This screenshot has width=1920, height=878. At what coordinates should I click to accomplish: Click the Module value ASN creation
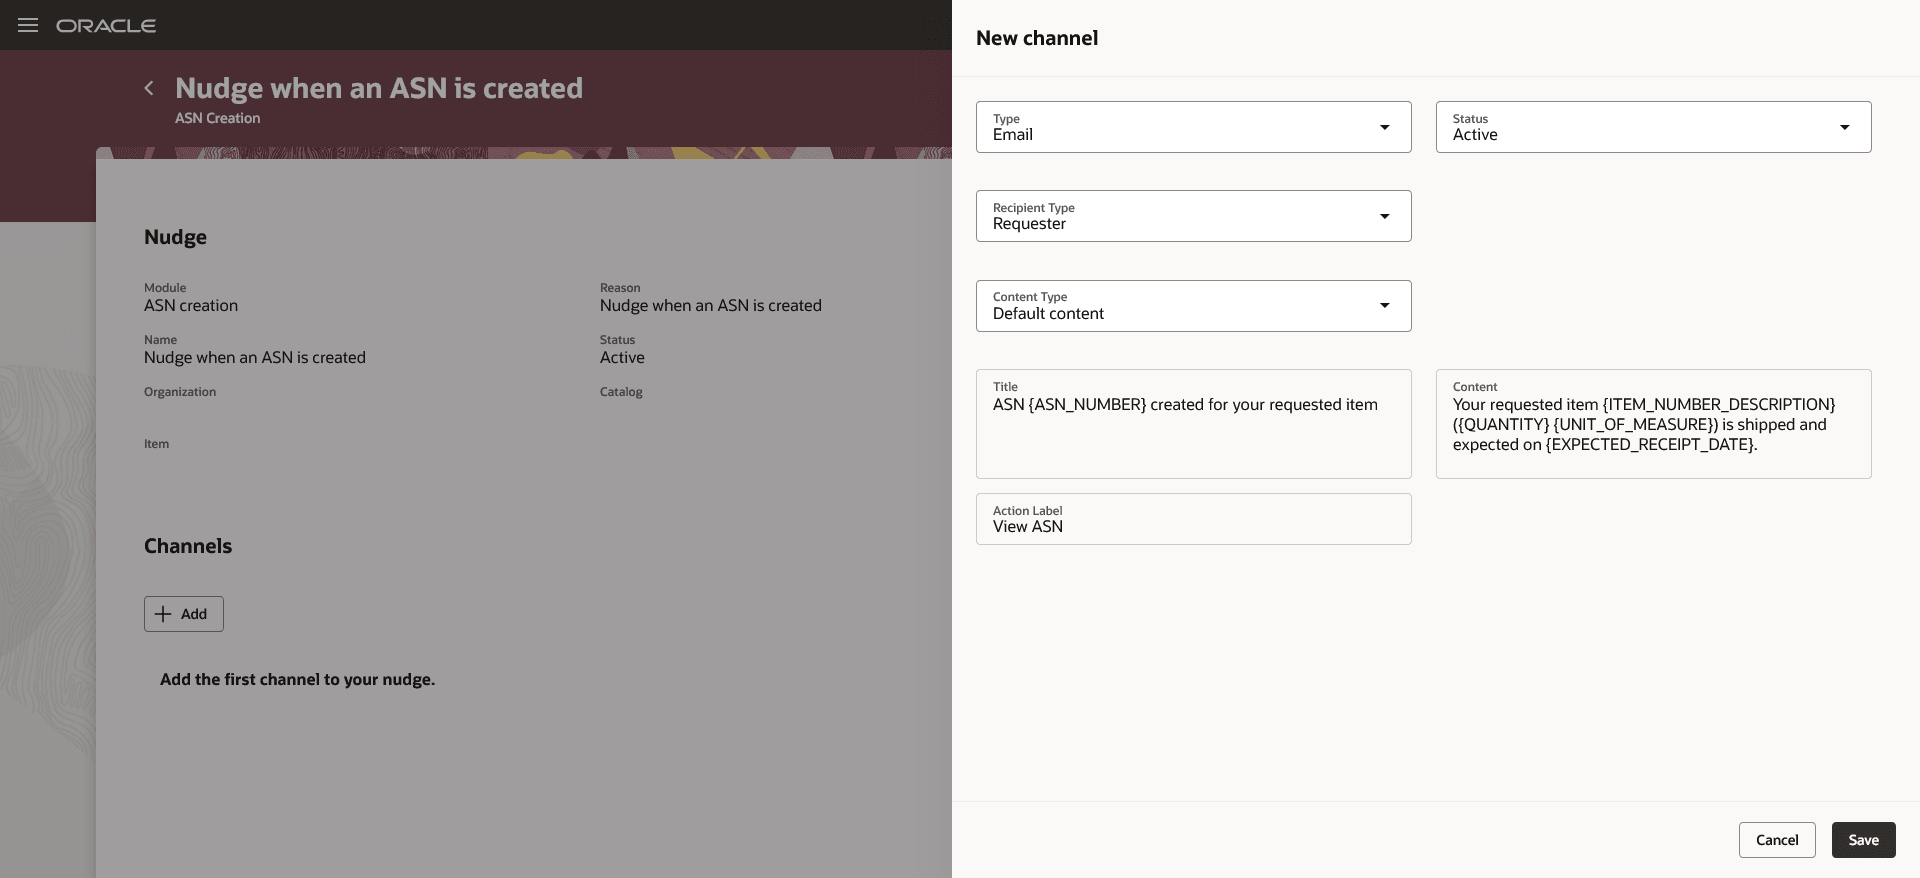click(x=191, y=306)
